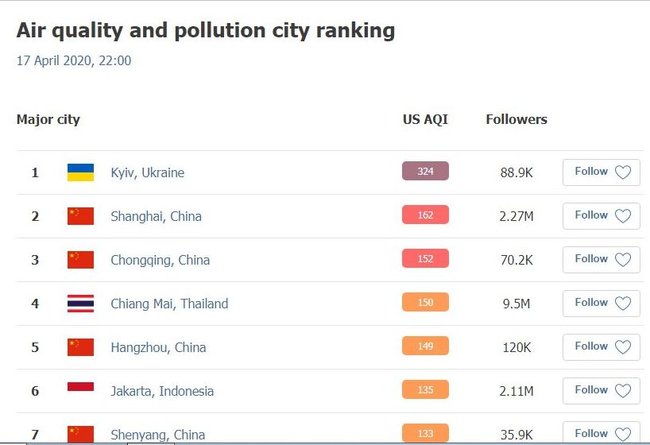Click the China flag next to Shenyang
This screenshot has height=445, width=650.
pyautogui.click(x=81, y=433)
